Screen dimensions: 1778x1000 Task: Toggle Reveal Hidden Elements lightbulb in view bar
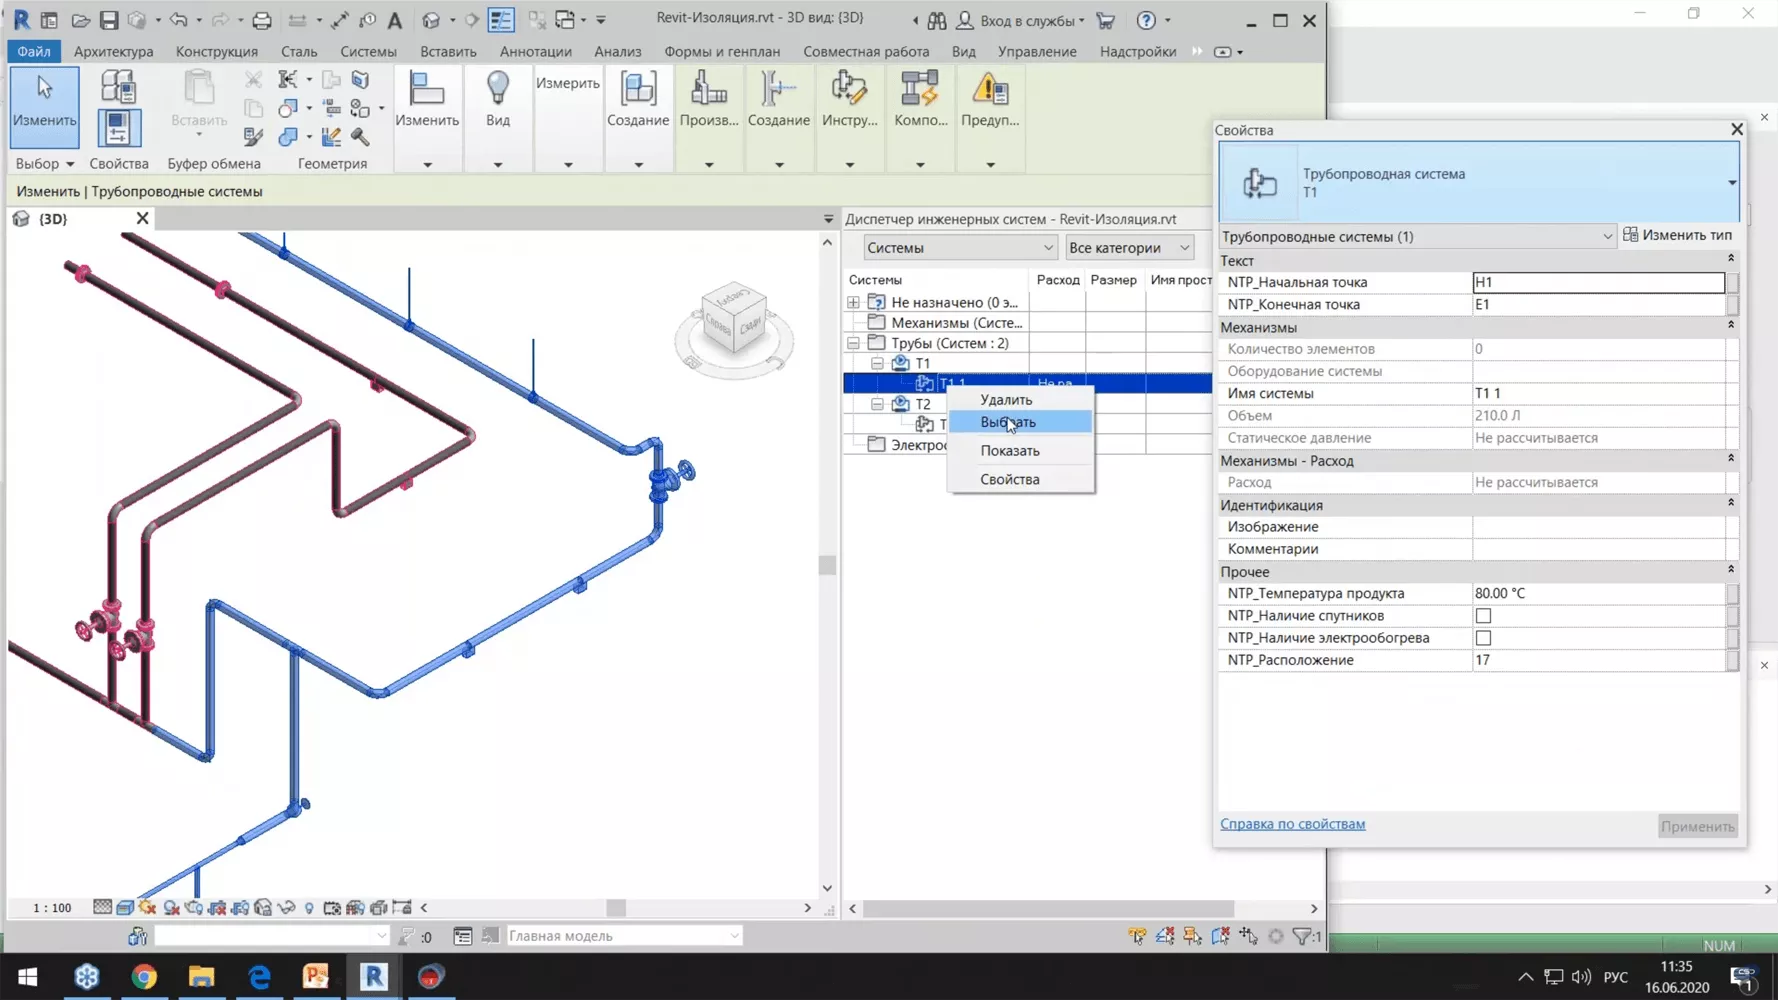pos(308,908)
